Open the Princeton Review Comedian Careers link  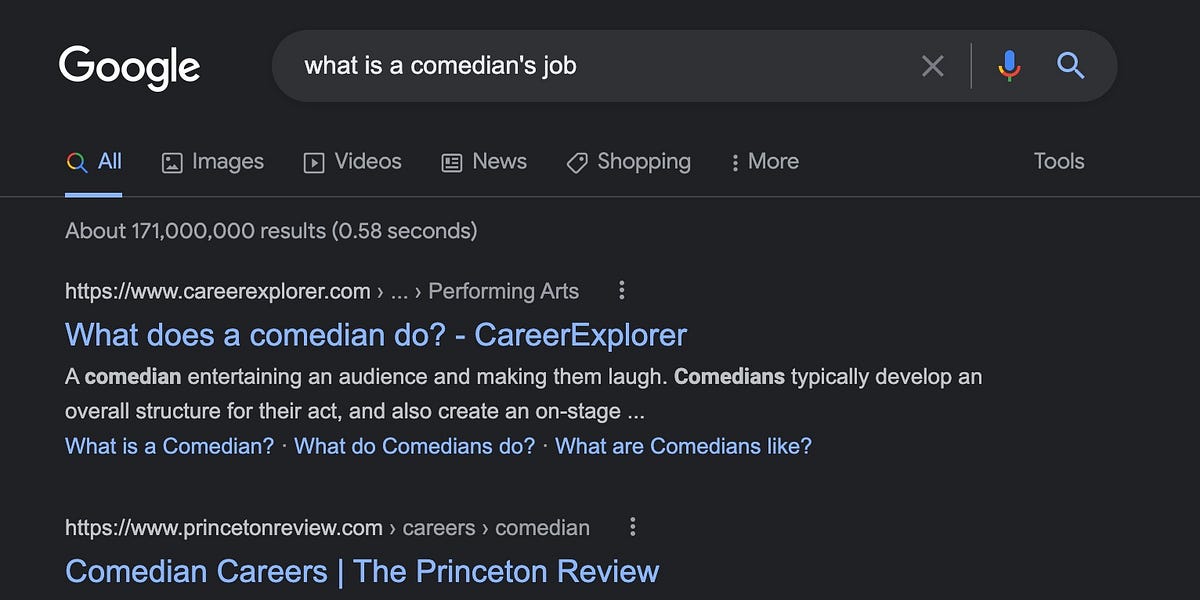click(x=361, y=570)
